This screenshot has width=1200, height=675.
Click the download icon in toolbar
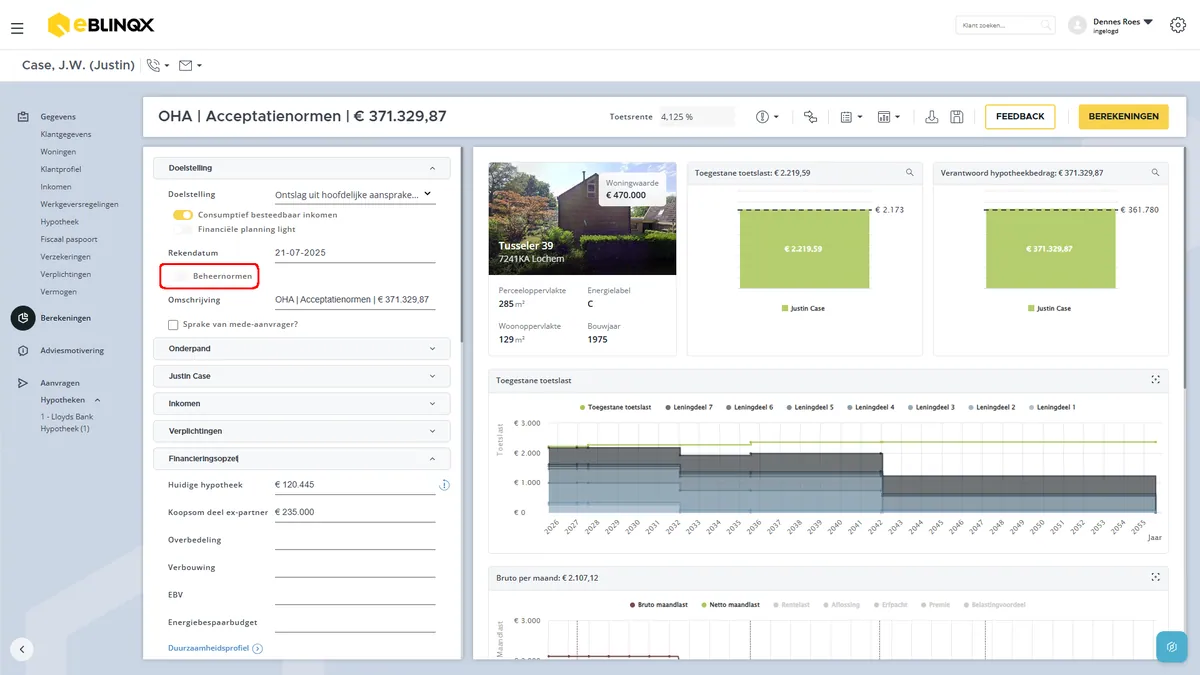932,117
